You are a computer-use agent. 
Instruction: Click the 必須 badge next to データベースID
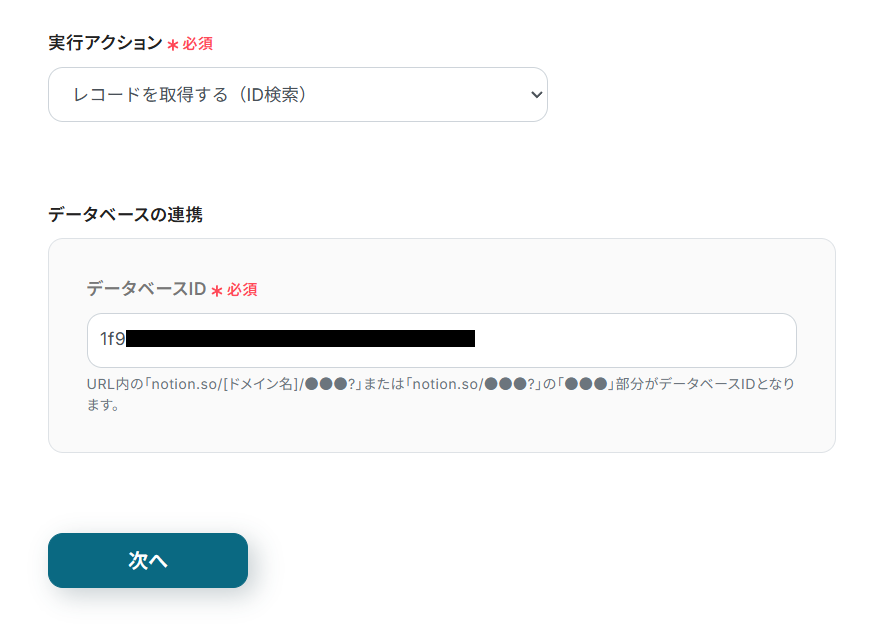pos(242,289)
